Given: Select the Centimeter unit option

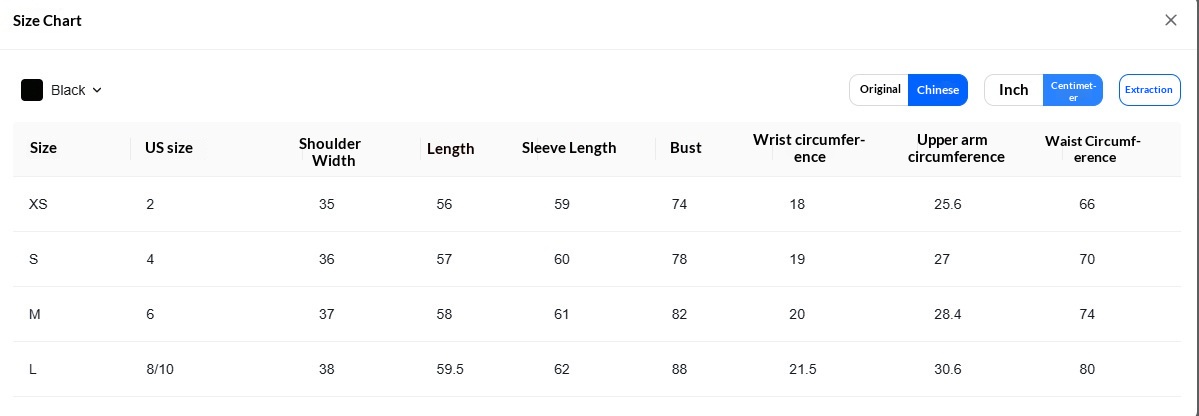Looking at the screenshot, I should [x=1073, y=89].
